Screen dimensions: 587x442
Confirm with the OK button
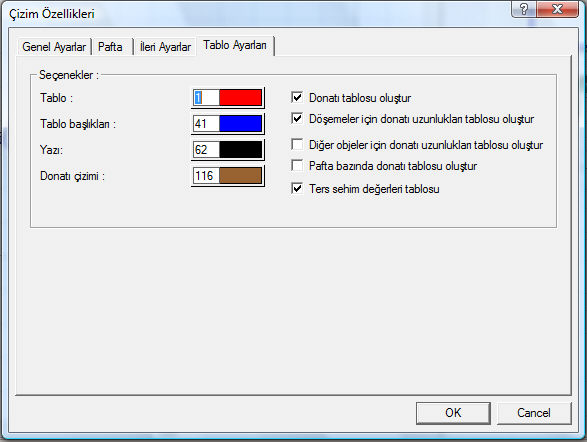pos(453,413)
